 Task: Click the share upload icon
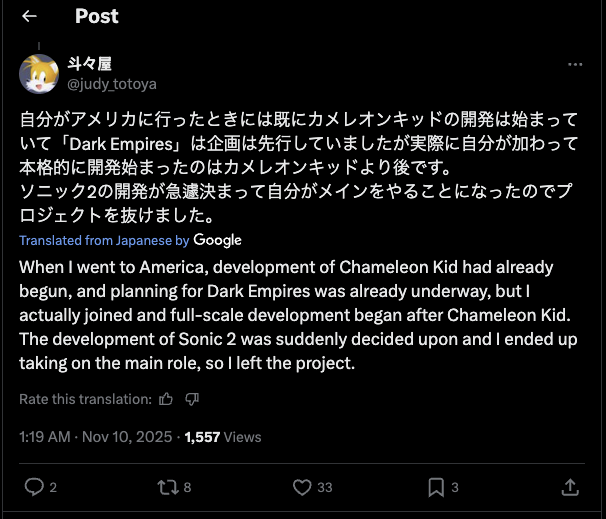click(570, 487)
